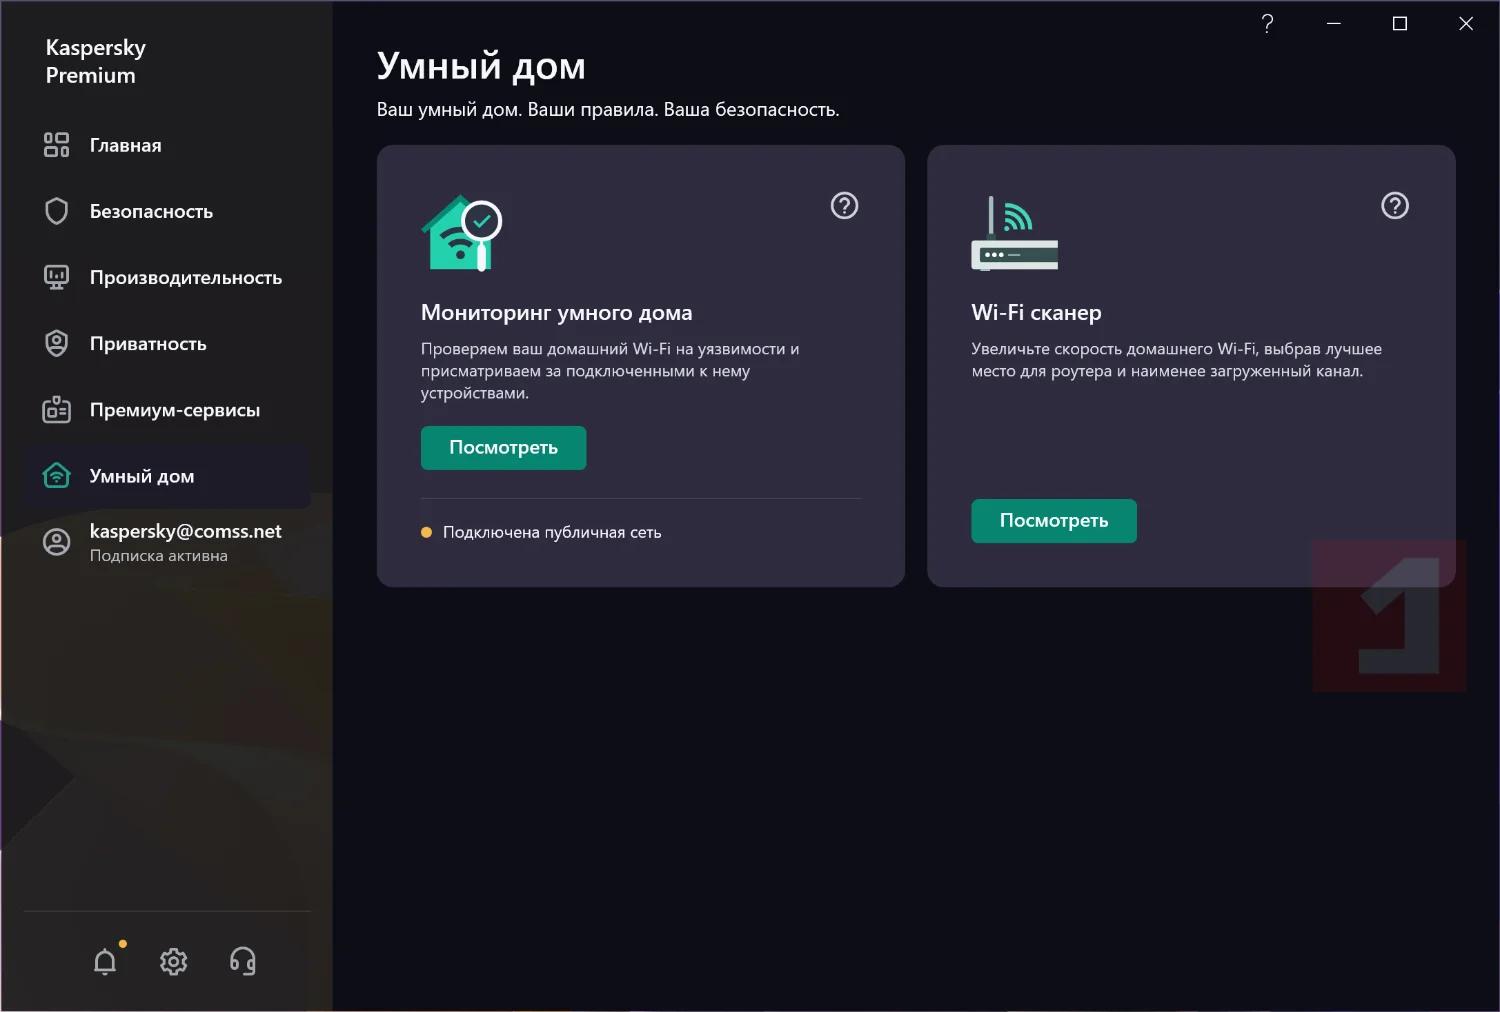The image size is (1500, 1012).
Task: Click the Мониторинг умного дома heading
Action: click(x=556, y=313)
